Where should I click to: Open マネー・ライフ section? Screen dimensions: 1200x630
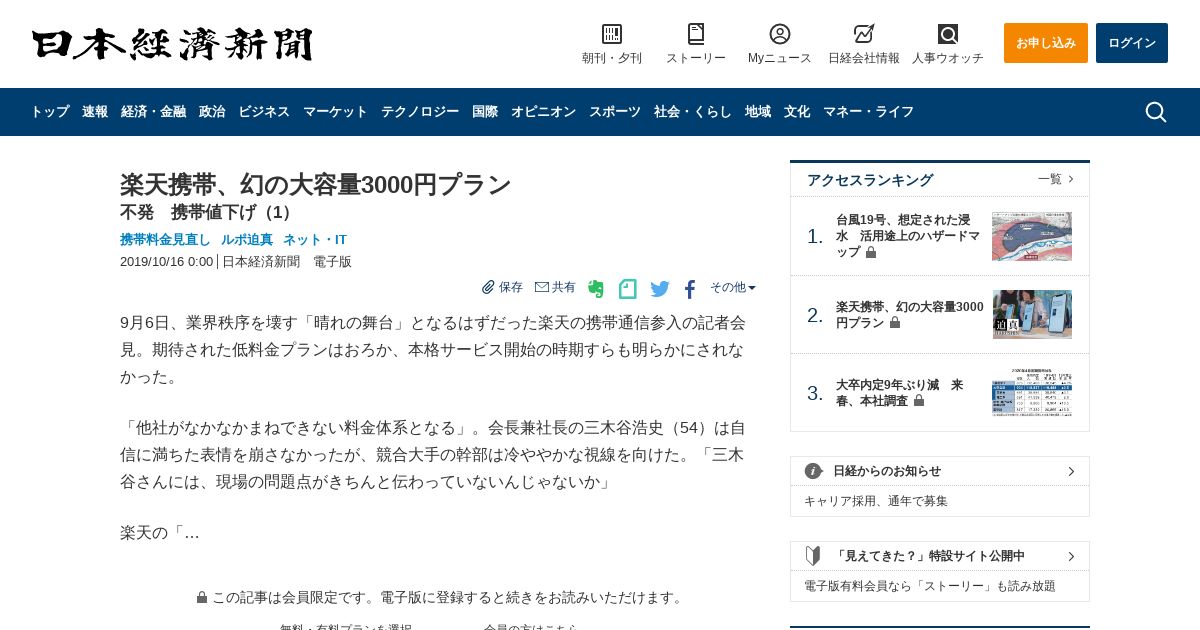click(x=868, y=112)
